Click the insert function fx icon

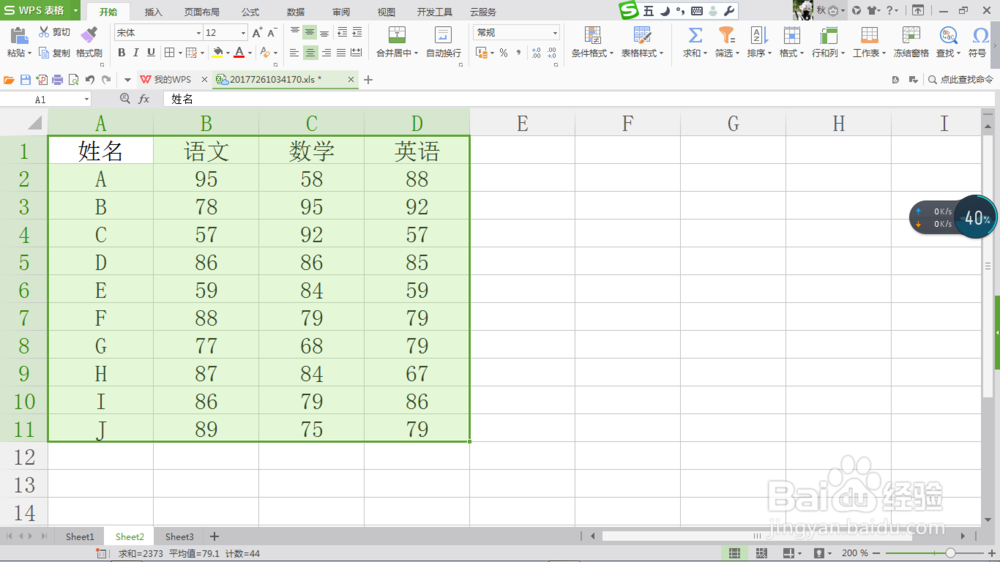144,99
